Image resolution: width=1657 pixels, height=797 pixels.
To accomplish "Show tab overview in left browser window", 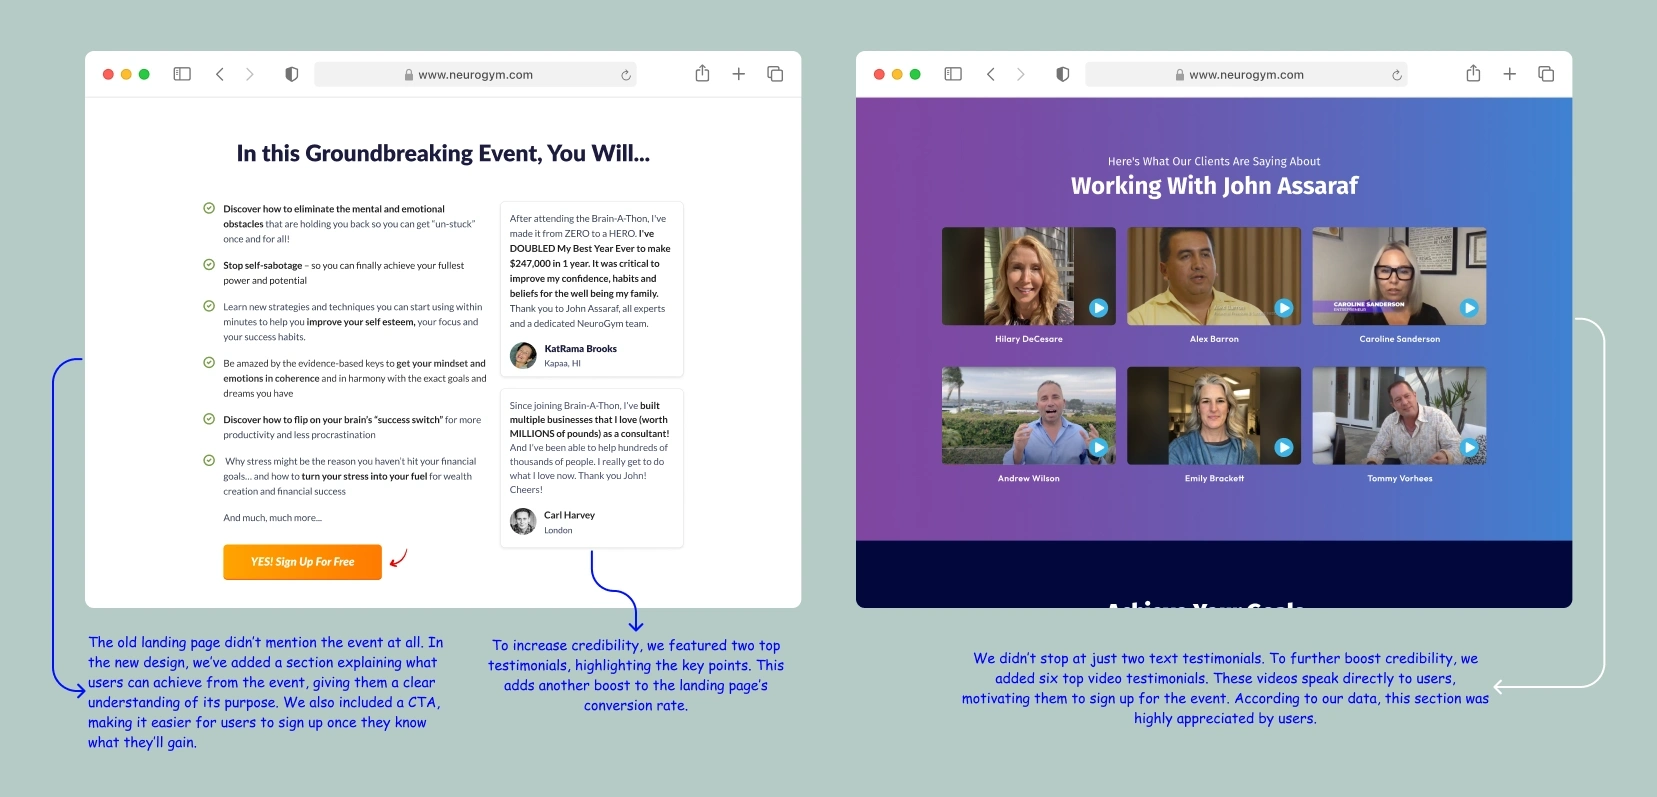I will (775, 74).
